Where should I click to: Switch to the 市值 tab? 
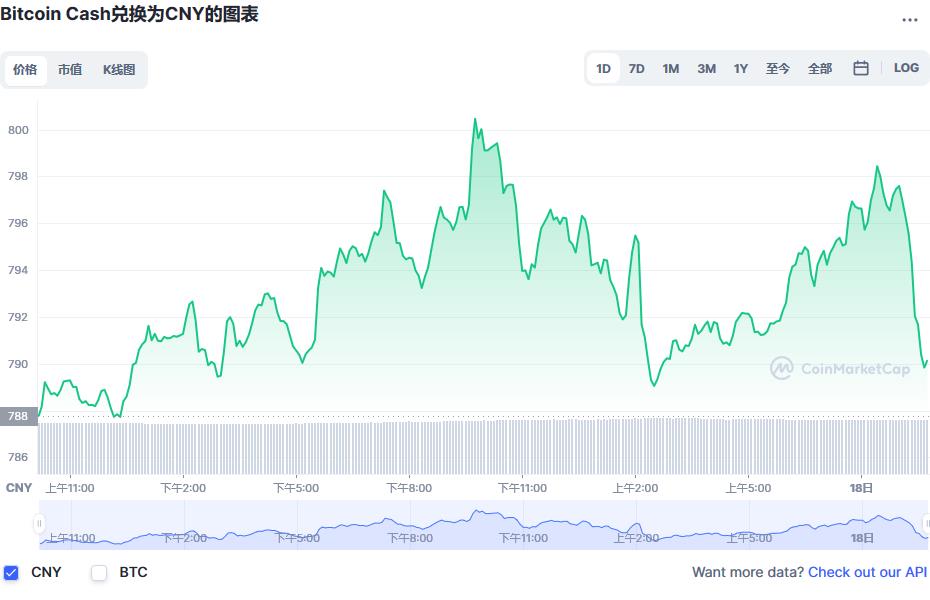click(71, 70)
